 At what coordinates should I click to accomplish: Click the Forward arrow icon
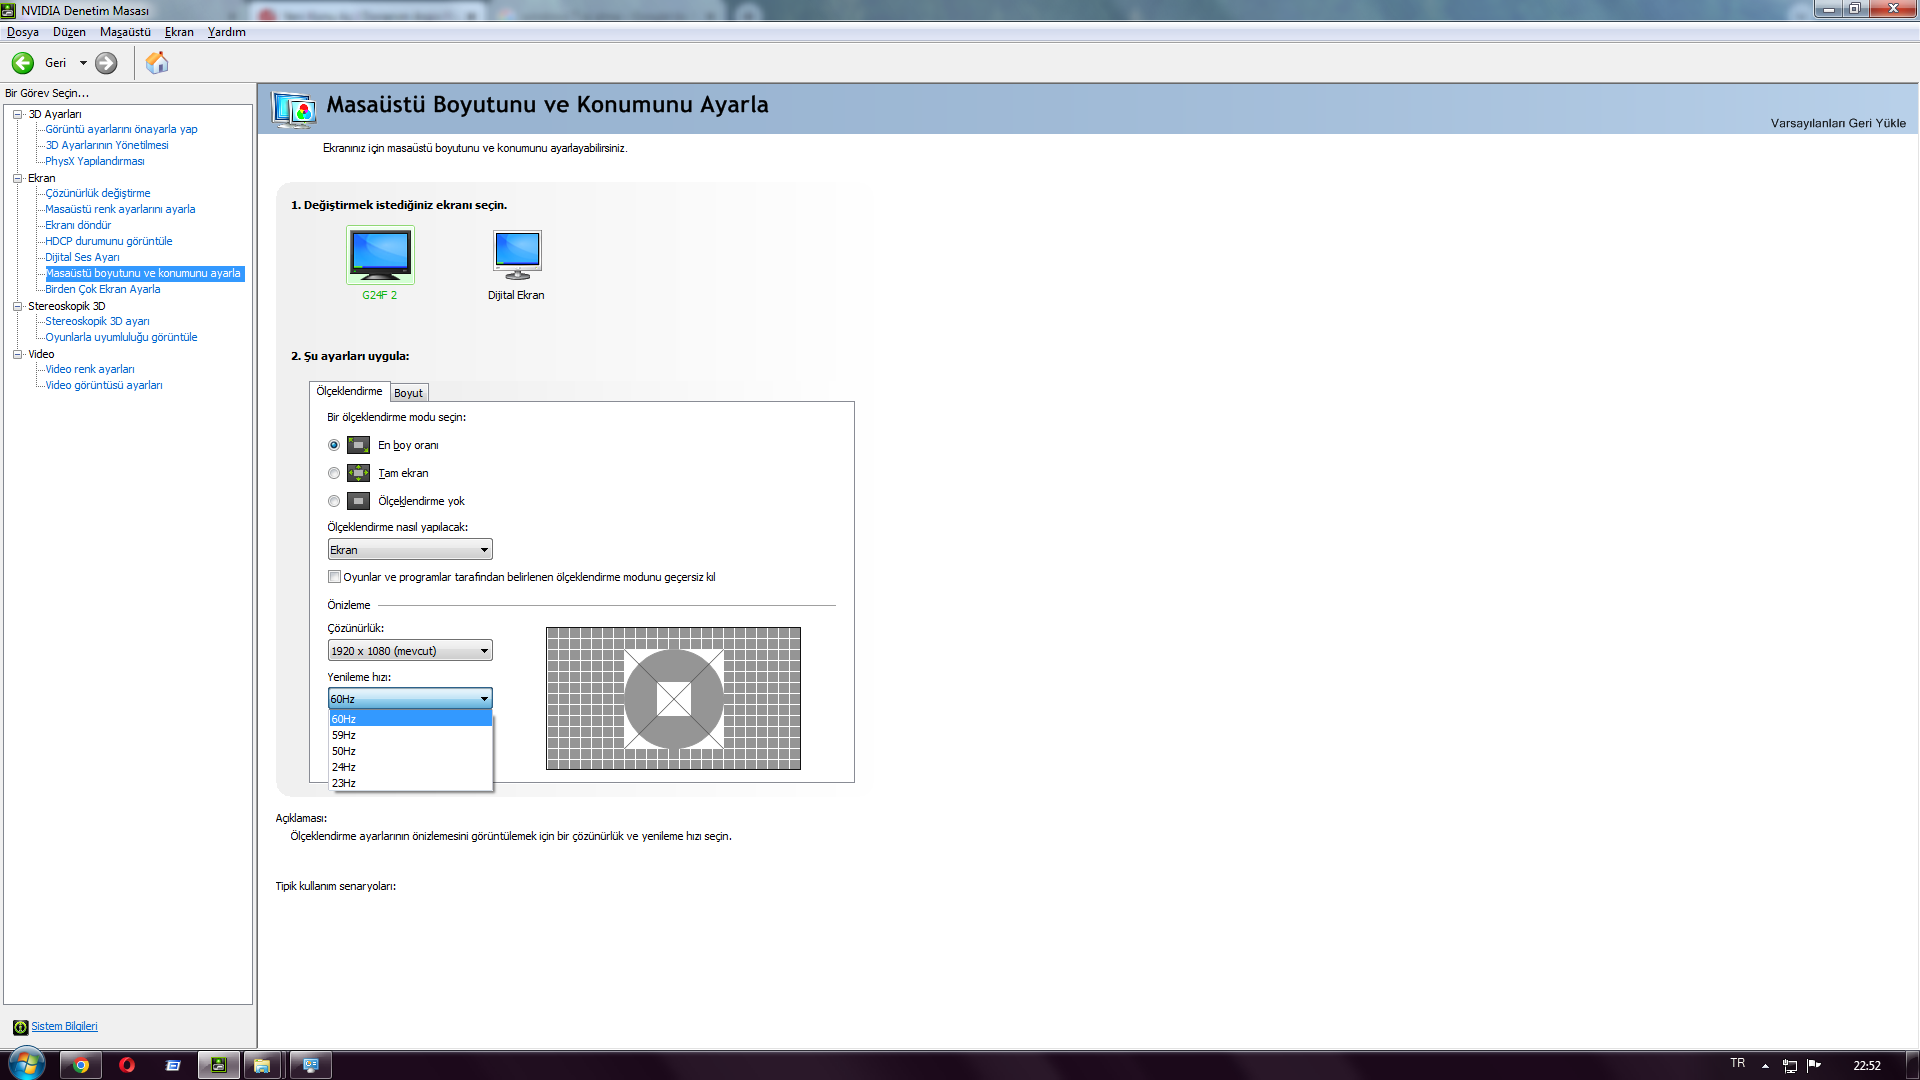[x=106, y=63]
